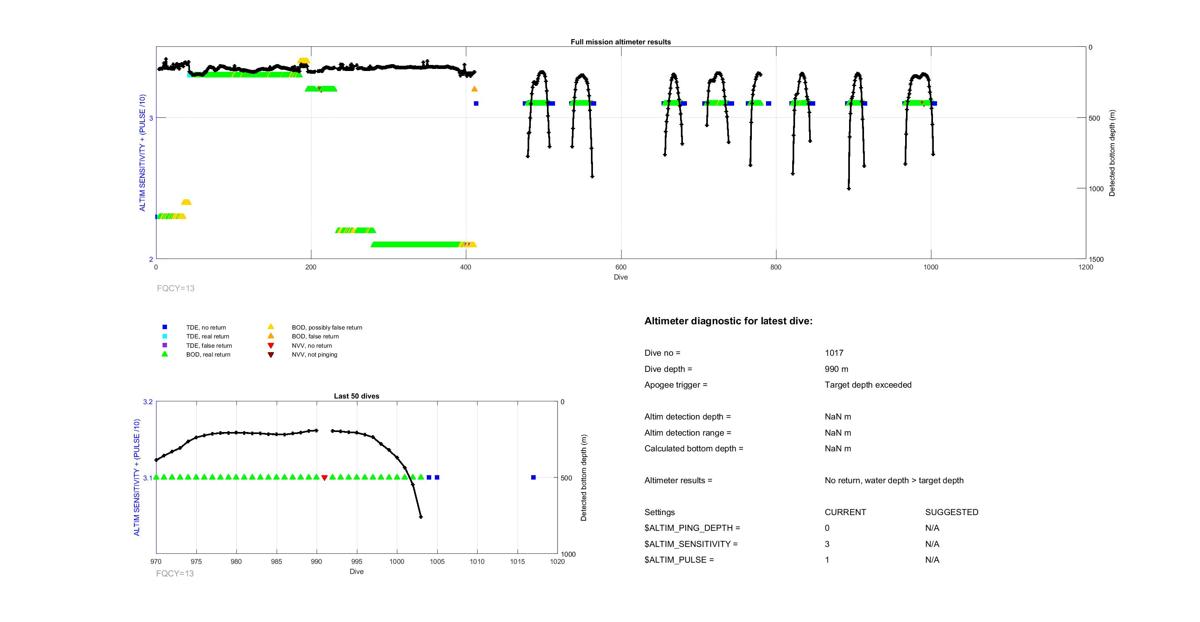Click the '$ALTIM_PING_DEPTH =' setting label

click(x=693, y=528)
